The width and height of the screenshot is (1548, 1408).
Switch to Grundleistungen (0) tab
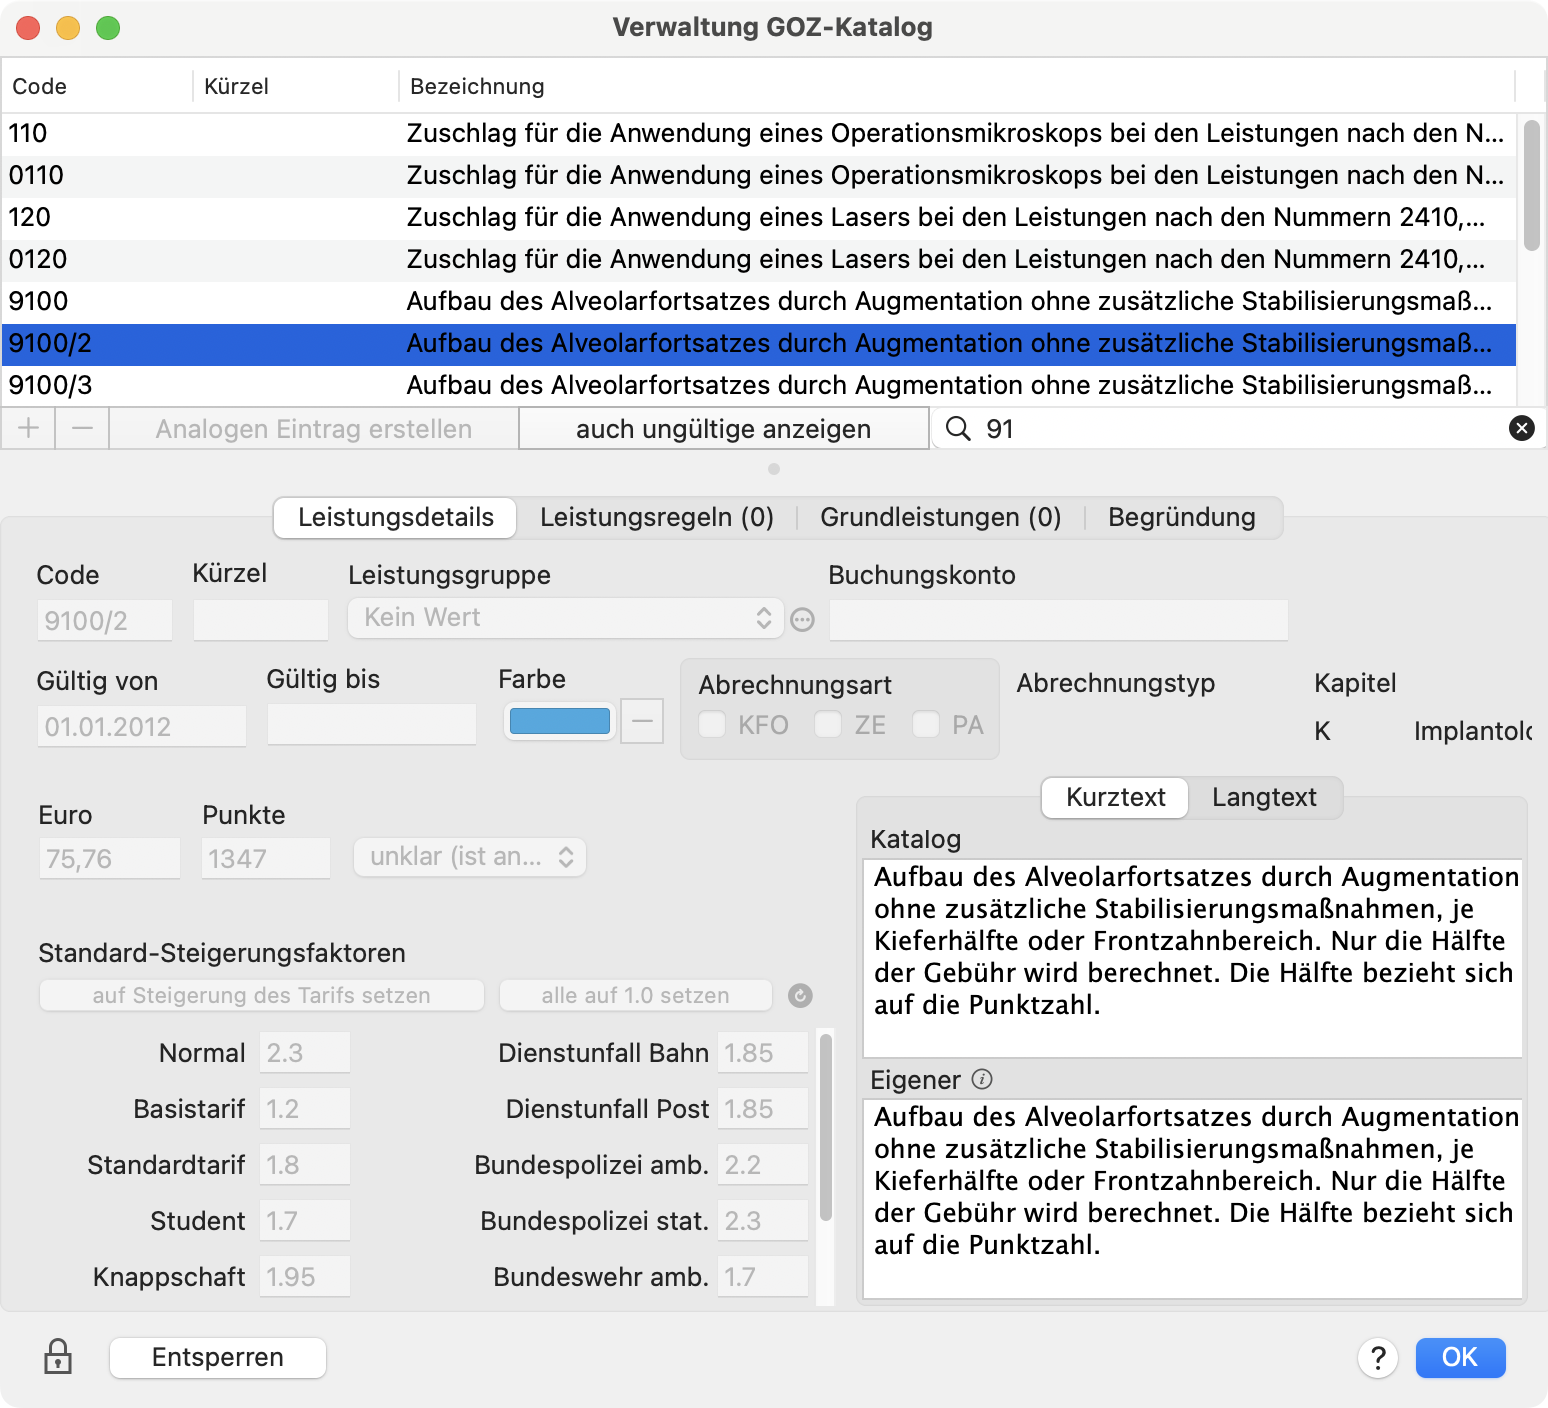pyautogui.click(x=940, y=518)
